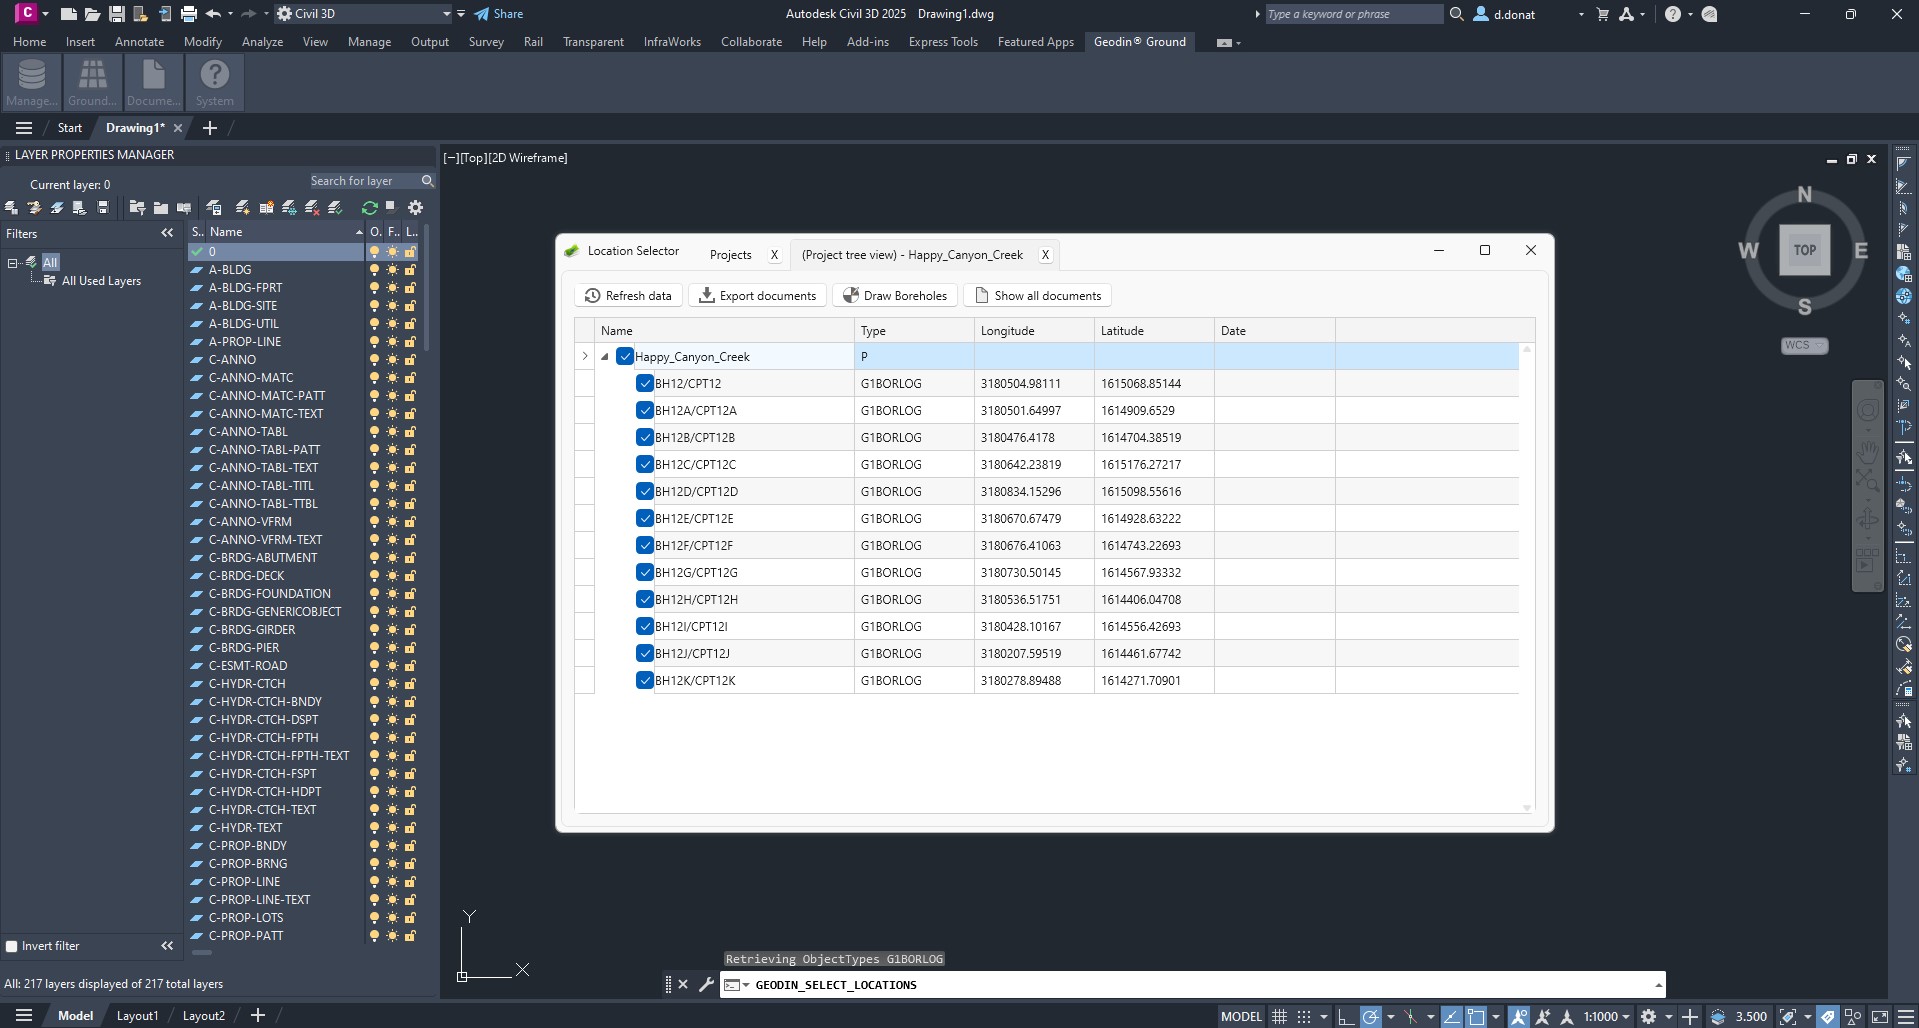Screen dimensions: 1919x1028
Task: Collapse the Happy_Canyon_Creek tree node
Action: click(605, 357)
